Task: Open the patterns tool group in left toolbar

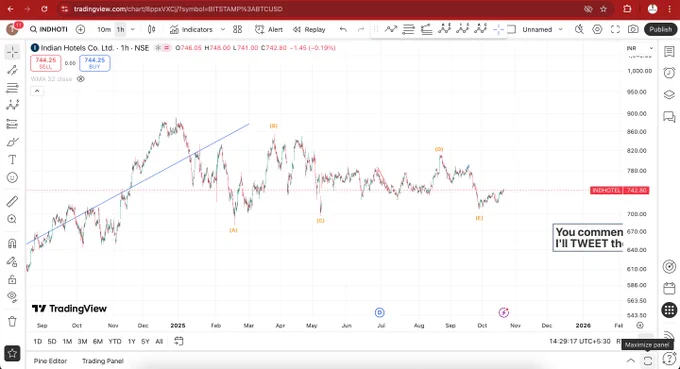Action: [12, 105]
